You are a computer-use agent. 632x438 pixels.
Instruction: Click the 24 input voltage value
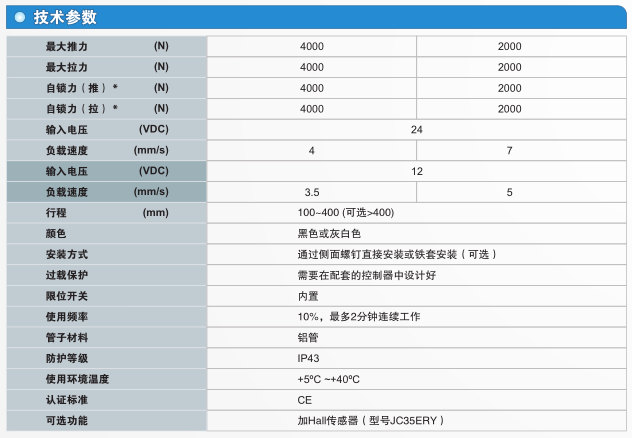click(x=416, y=129)
